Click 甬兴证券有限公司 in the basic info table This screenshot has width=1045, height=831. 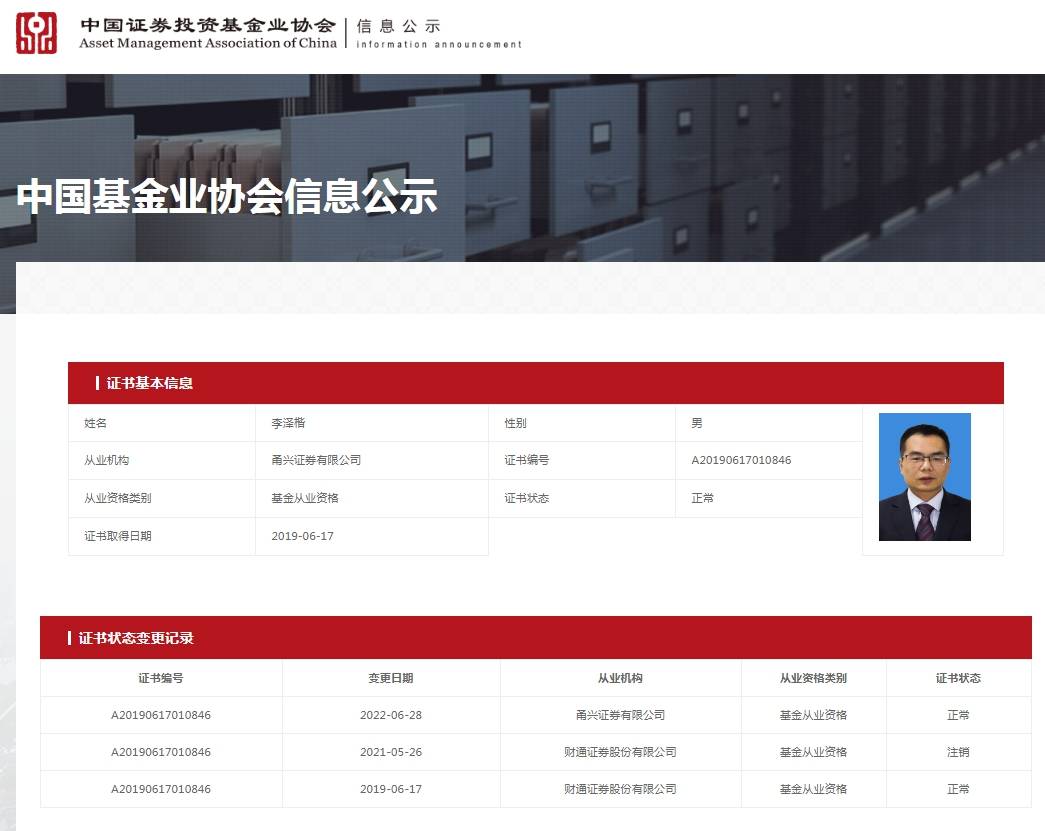click(316, 460)
